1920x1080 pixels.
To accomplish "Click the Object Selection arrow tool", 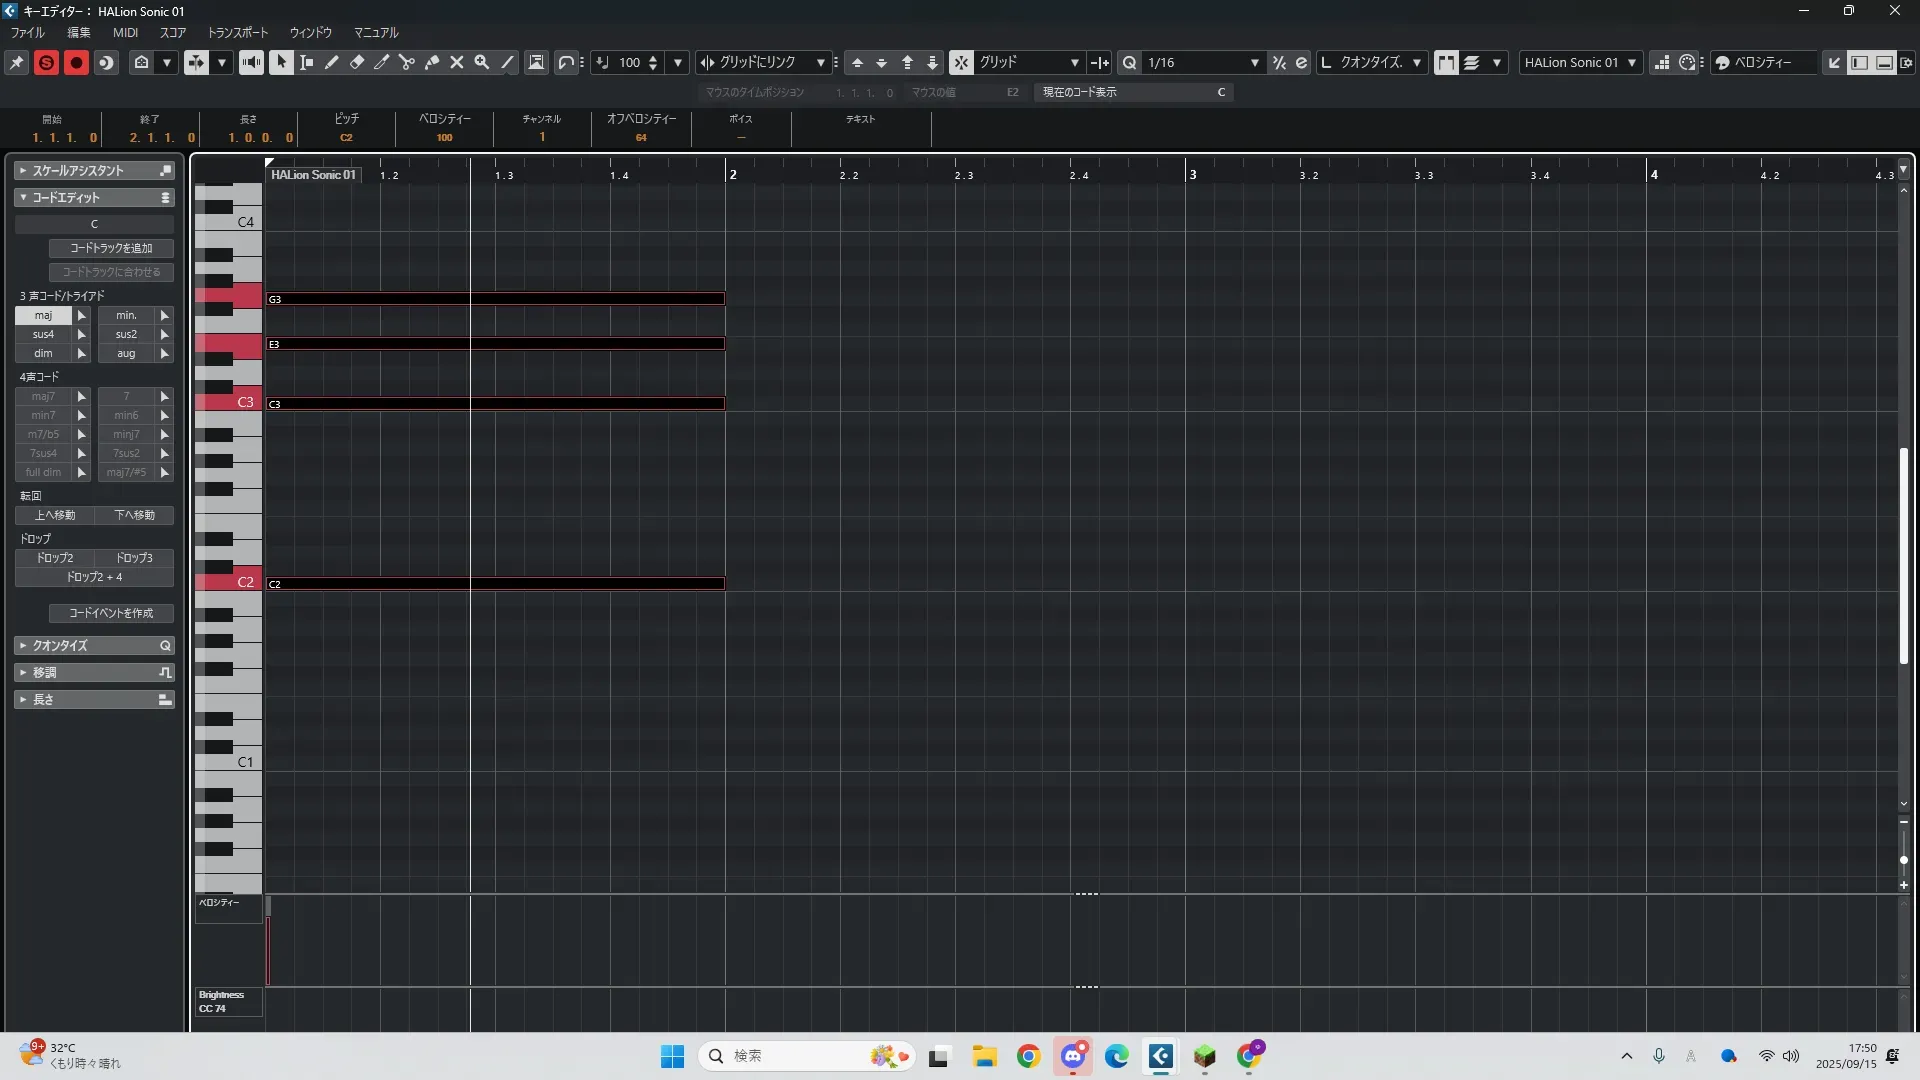I will point(281,62).
